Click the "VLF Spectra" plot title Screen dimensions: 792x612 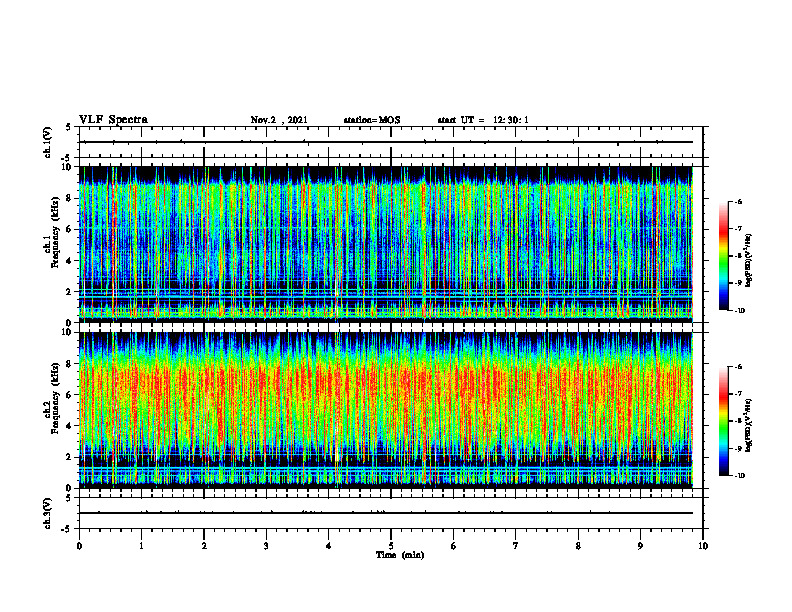pos(113,120)
